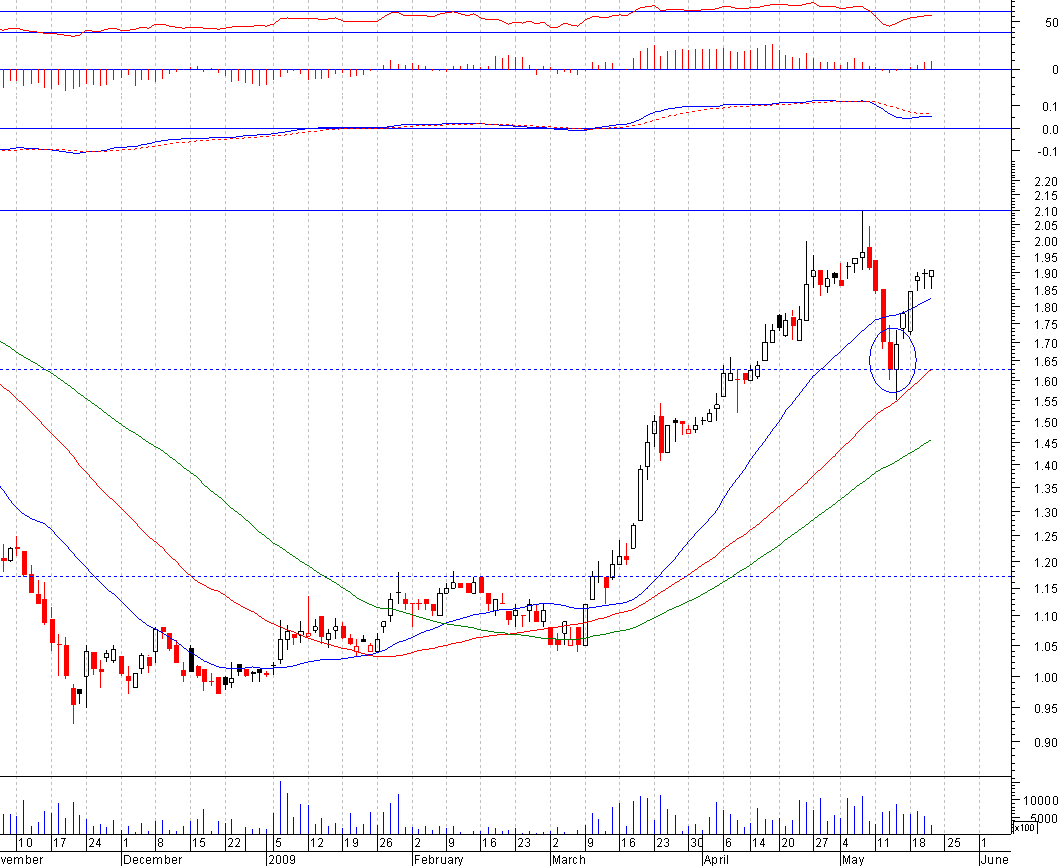This screenshot has width=1062, height=866.
Task: Select the 1.50 price axis value
Action: point(1046,423)
